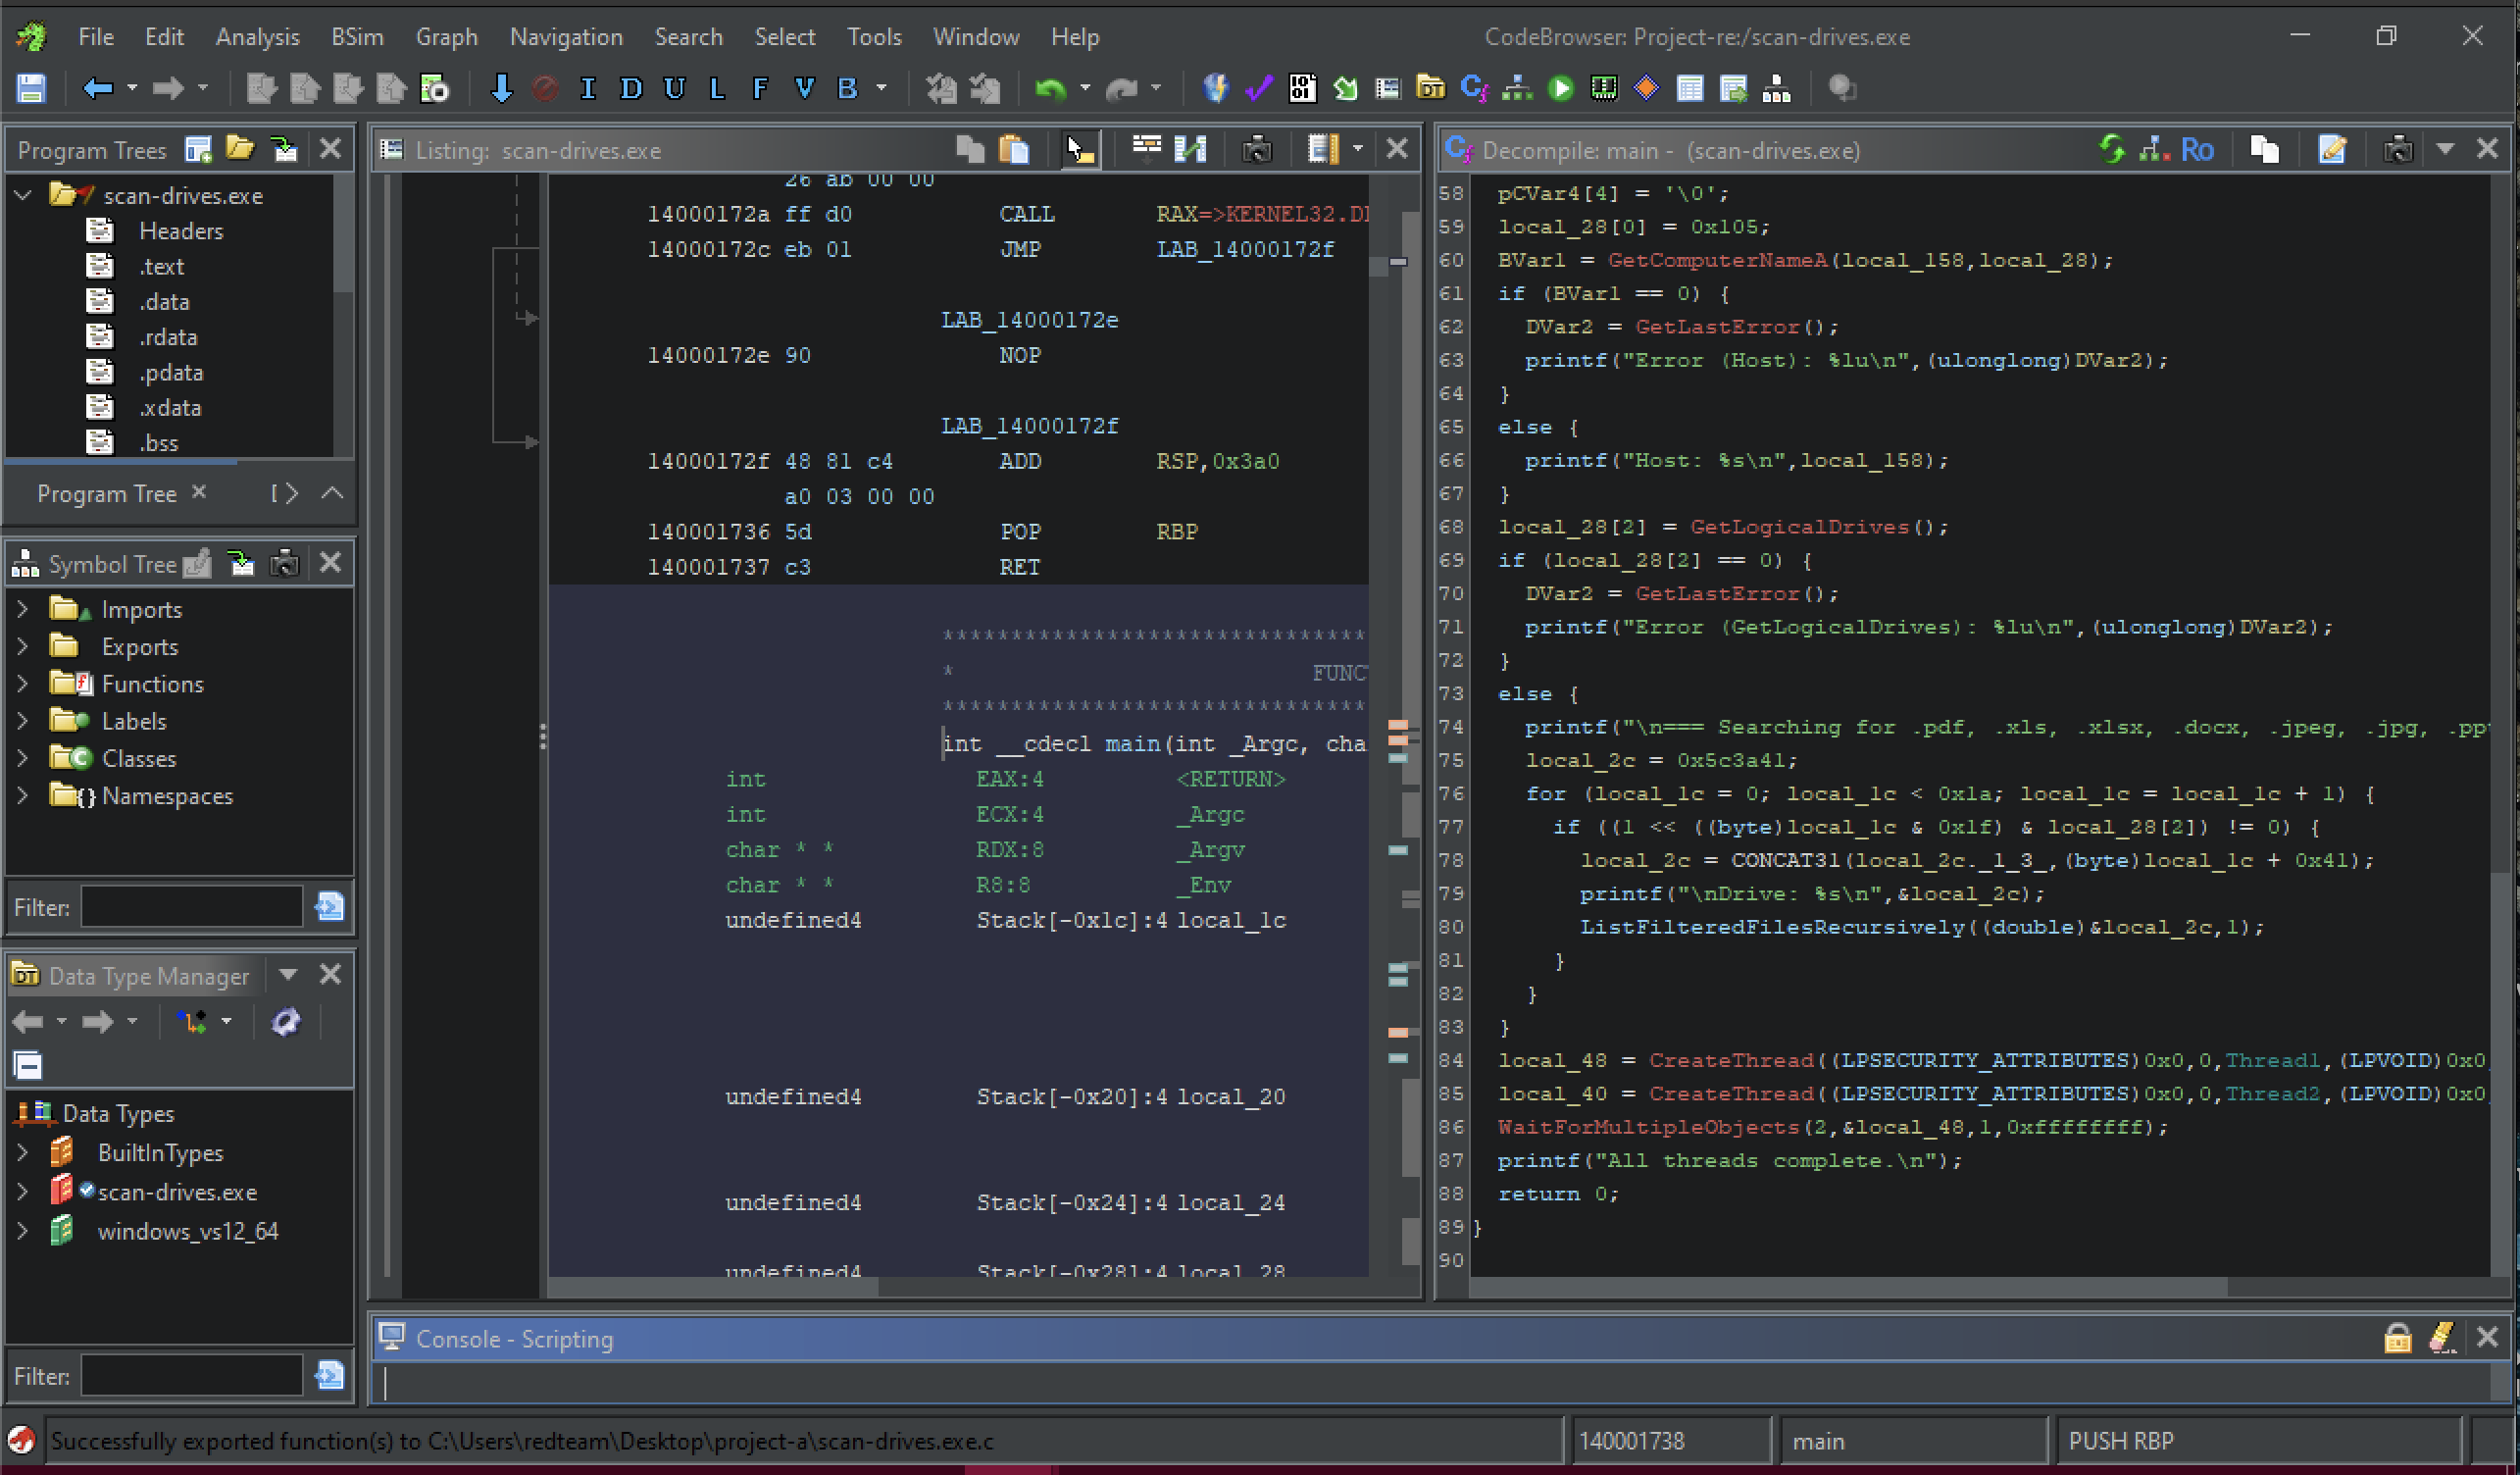
Task: Select the .rdata section in Program Trees
Action: coord(168,337)
